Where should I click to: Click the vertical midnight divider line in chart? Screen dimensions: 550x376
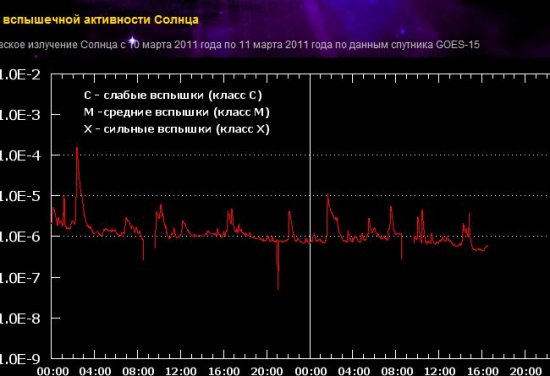point(310,216)
